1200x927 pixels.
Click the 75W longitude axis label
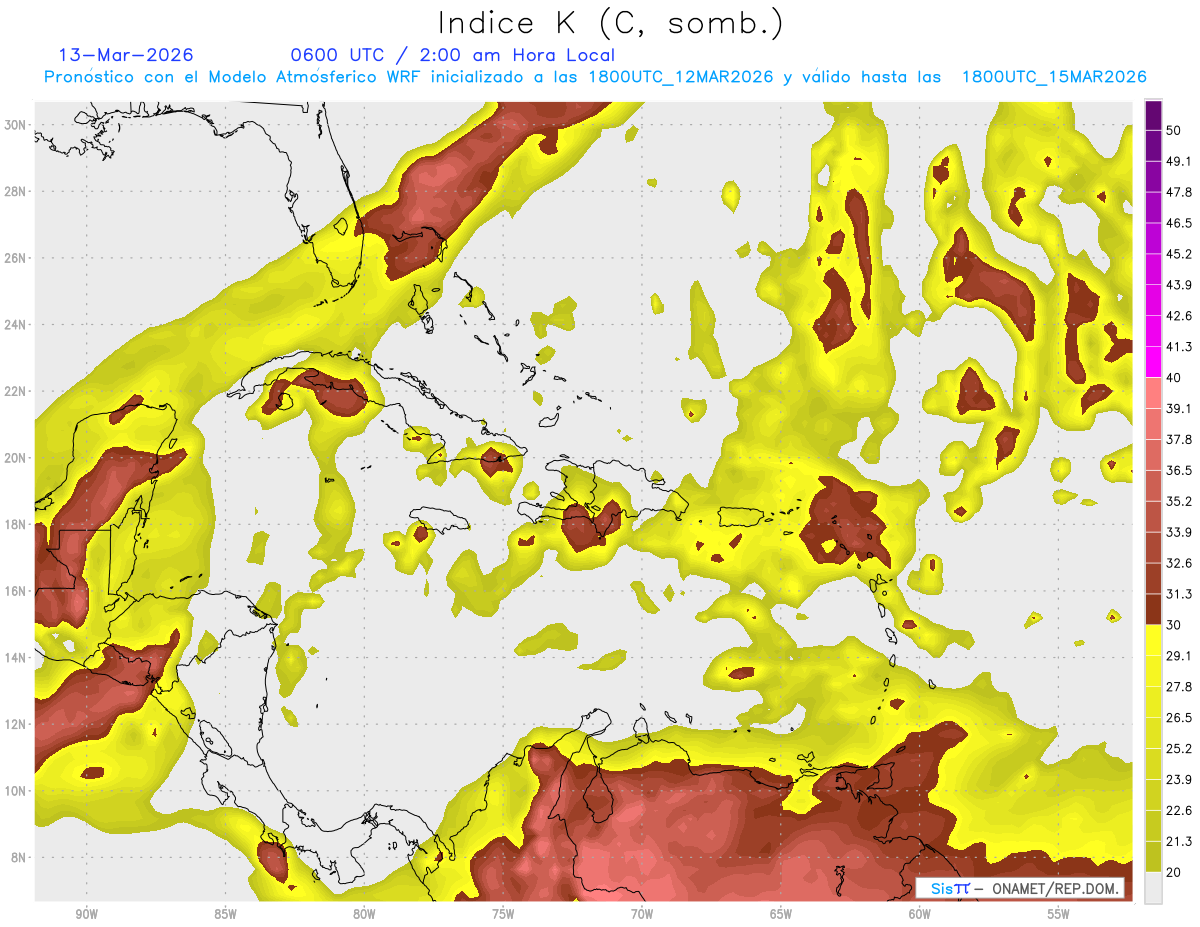503,914
